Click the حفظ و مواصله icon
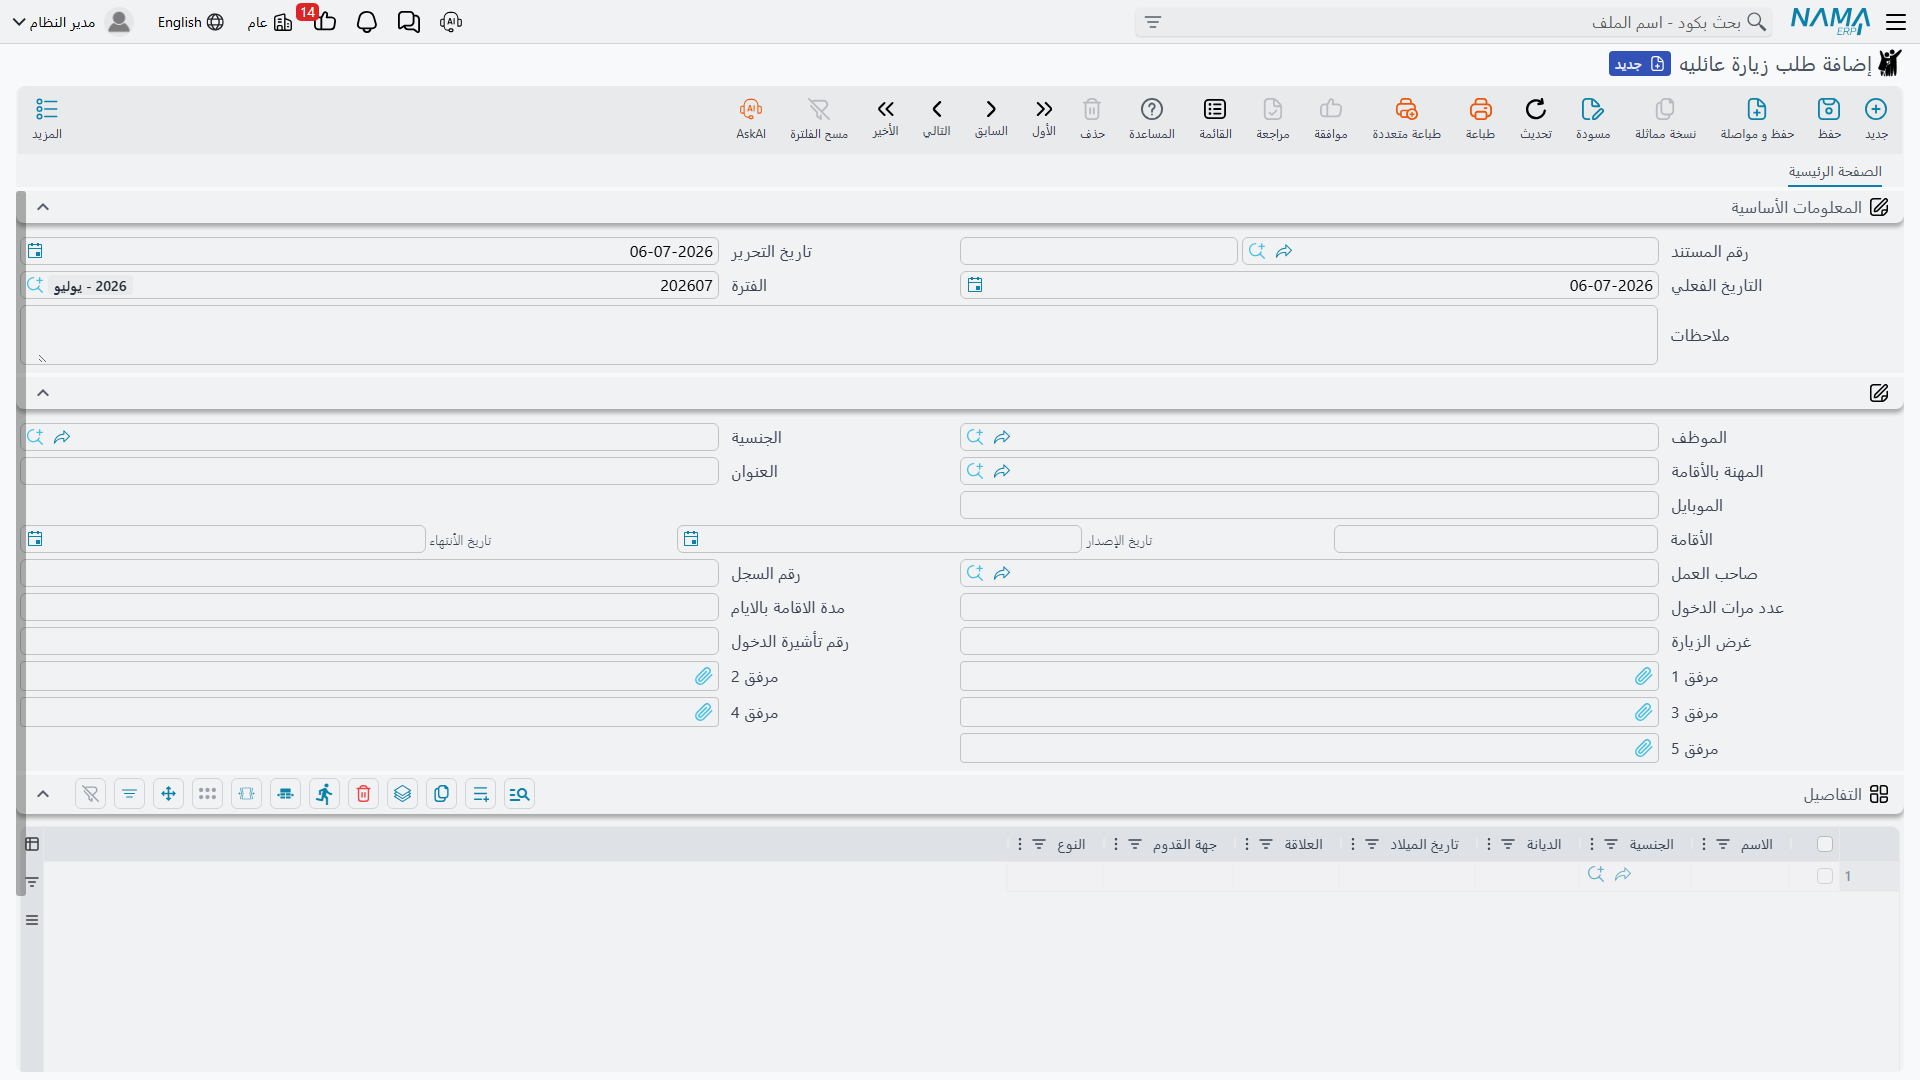1920x1080 pixels. (1757, 109)
